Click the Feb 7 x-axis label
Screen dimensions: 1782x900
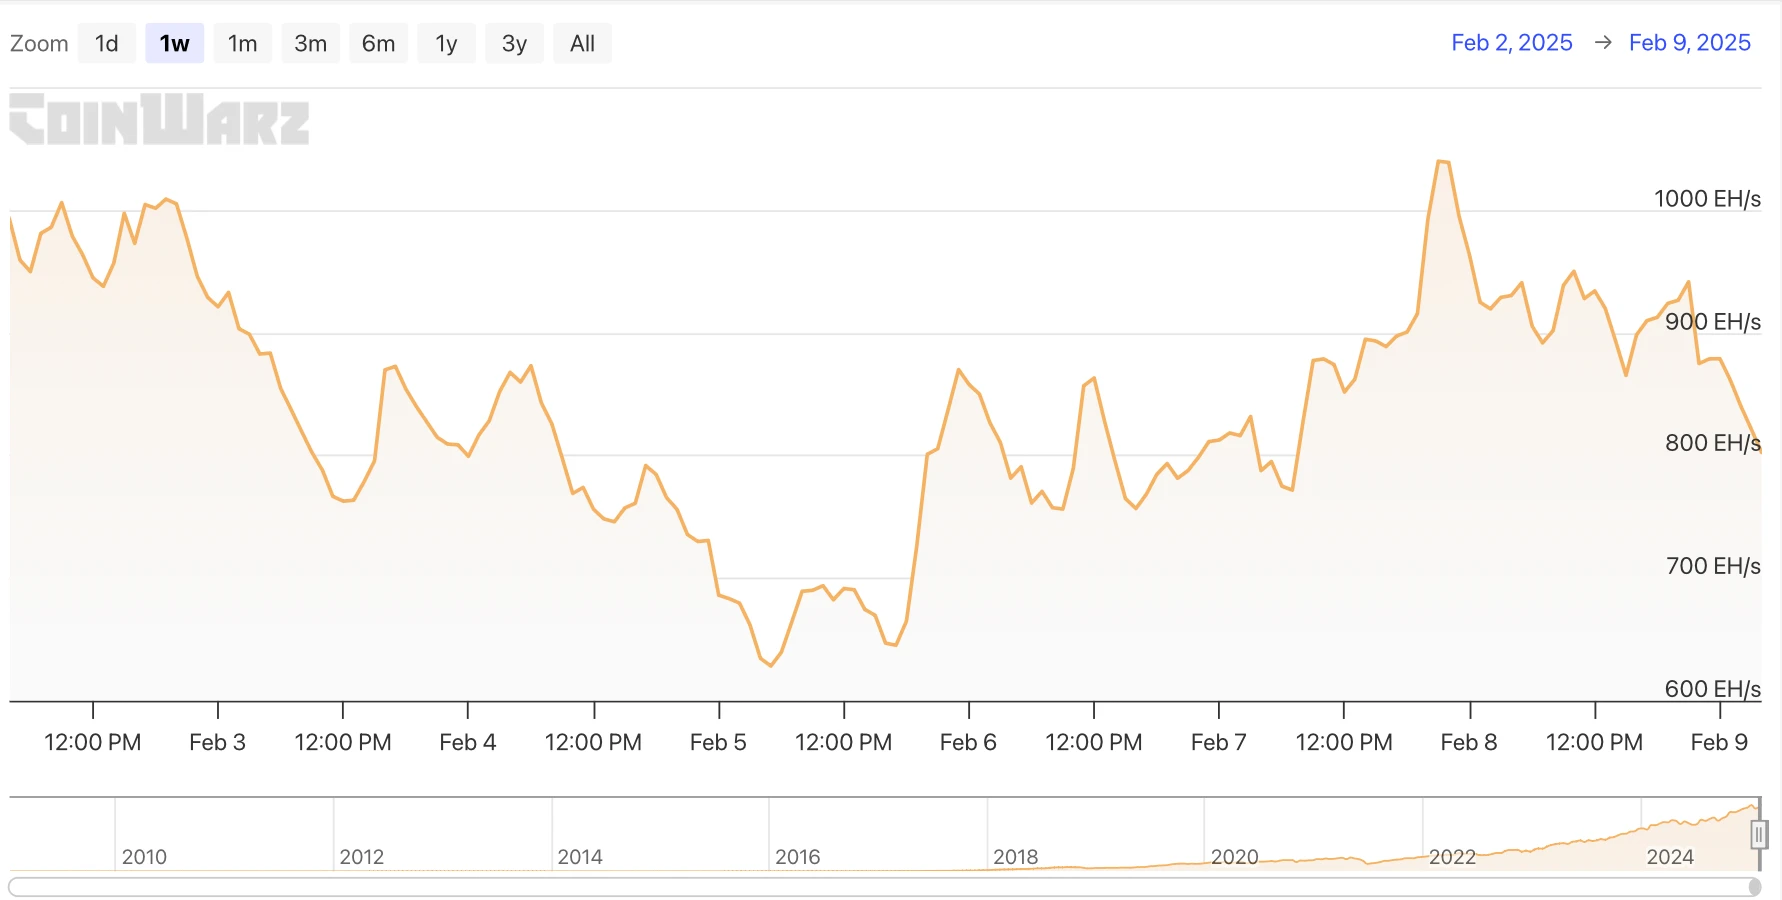(x=1218, y=742)
